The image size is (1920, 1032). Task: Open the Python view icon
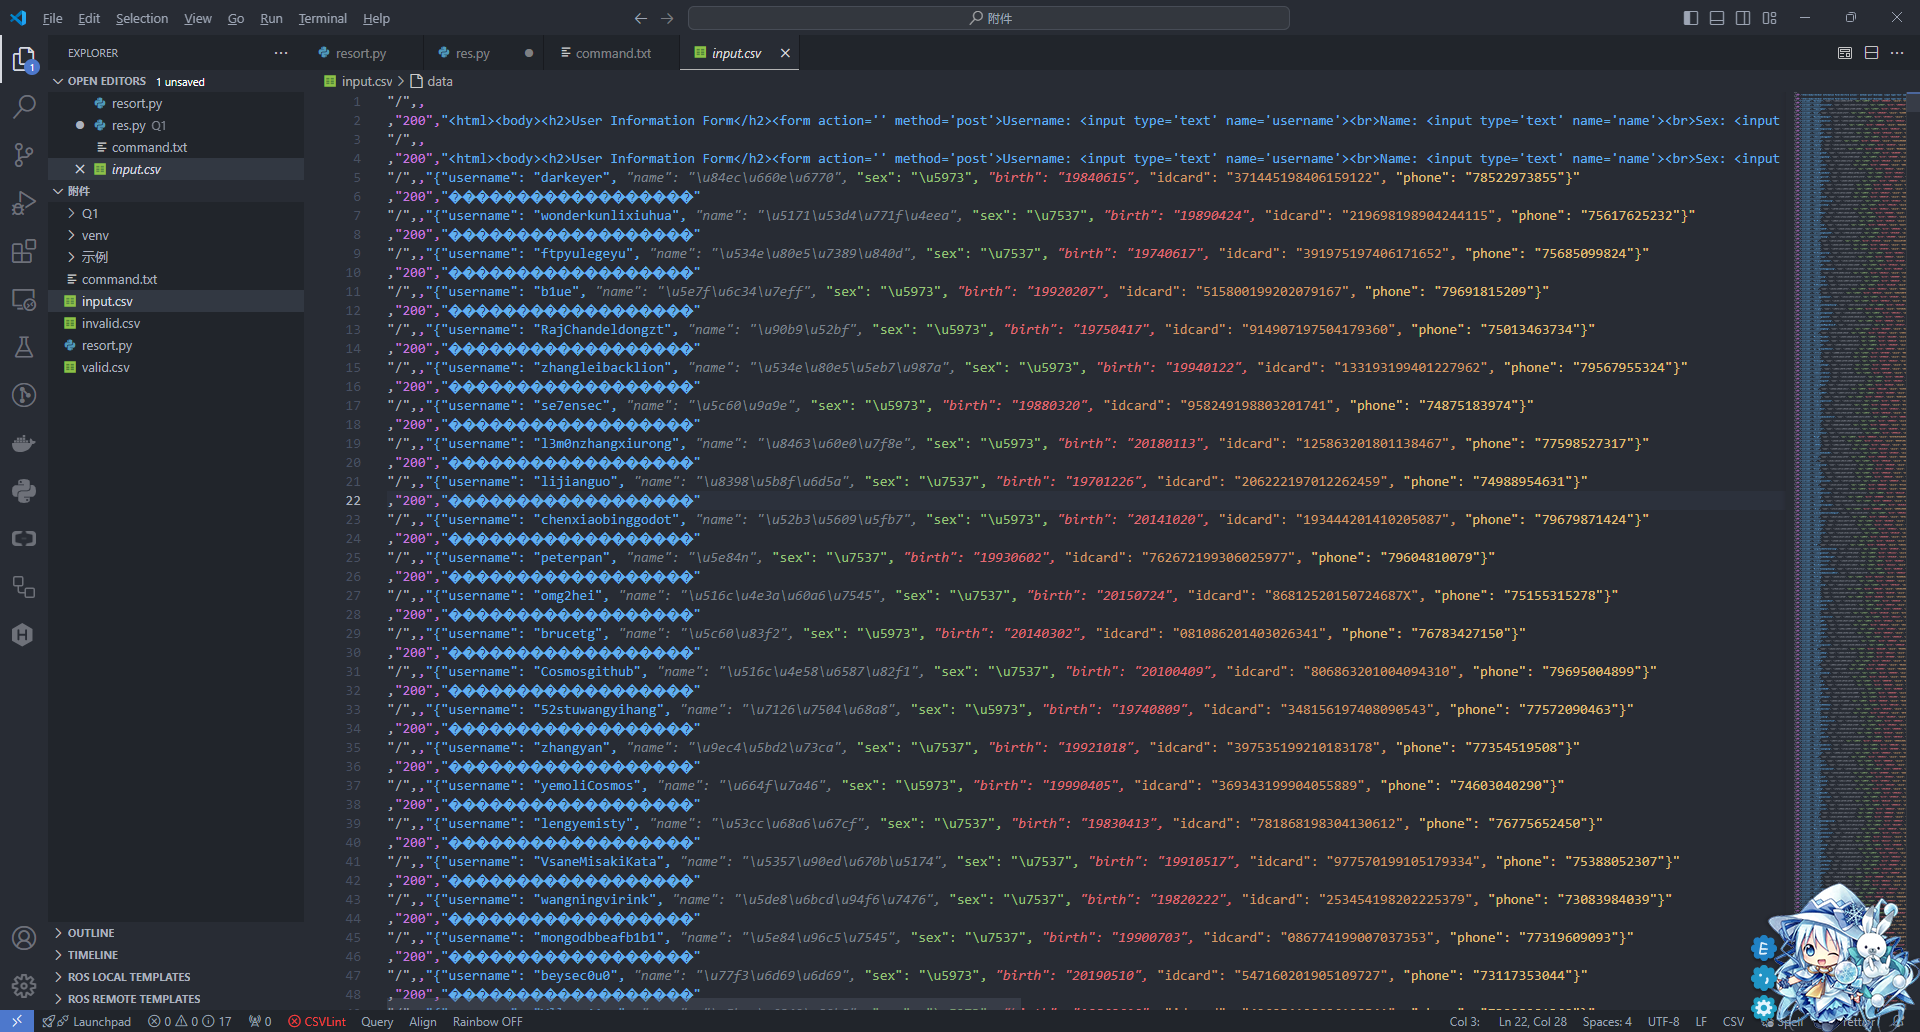tap(24, 491)
